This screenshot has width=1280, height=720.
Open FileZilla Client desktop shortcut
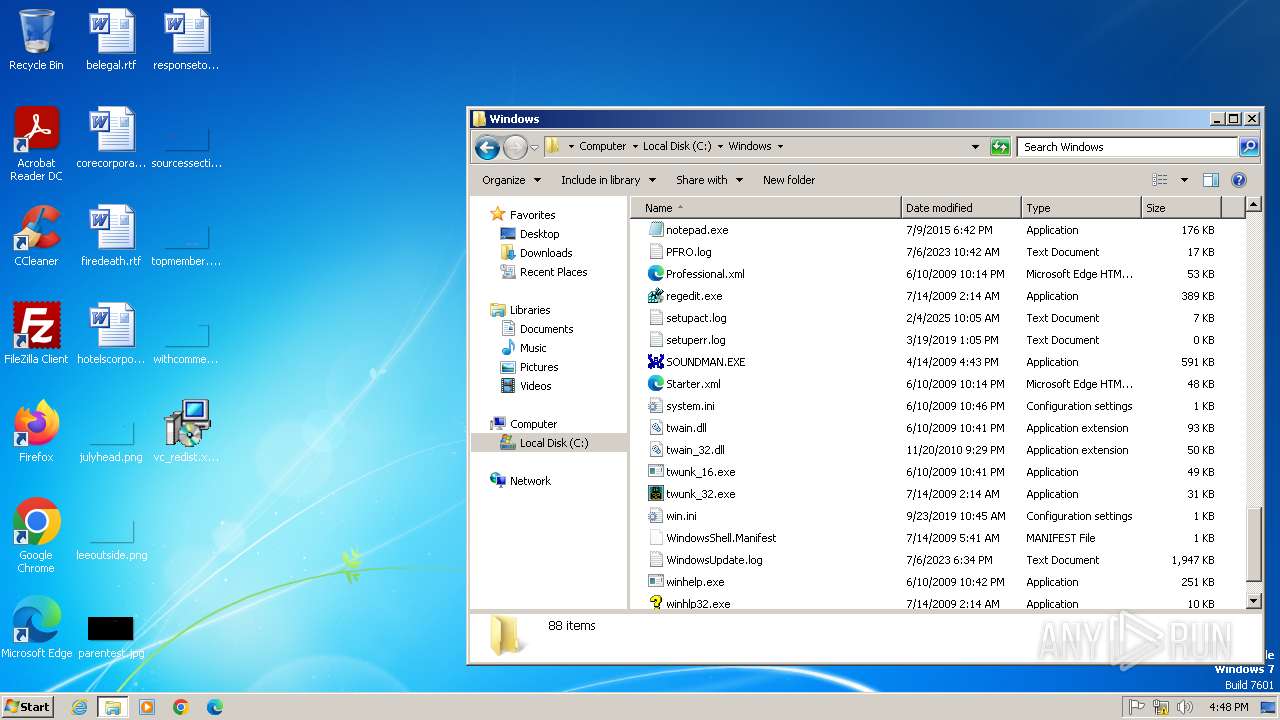pos(36,334)
